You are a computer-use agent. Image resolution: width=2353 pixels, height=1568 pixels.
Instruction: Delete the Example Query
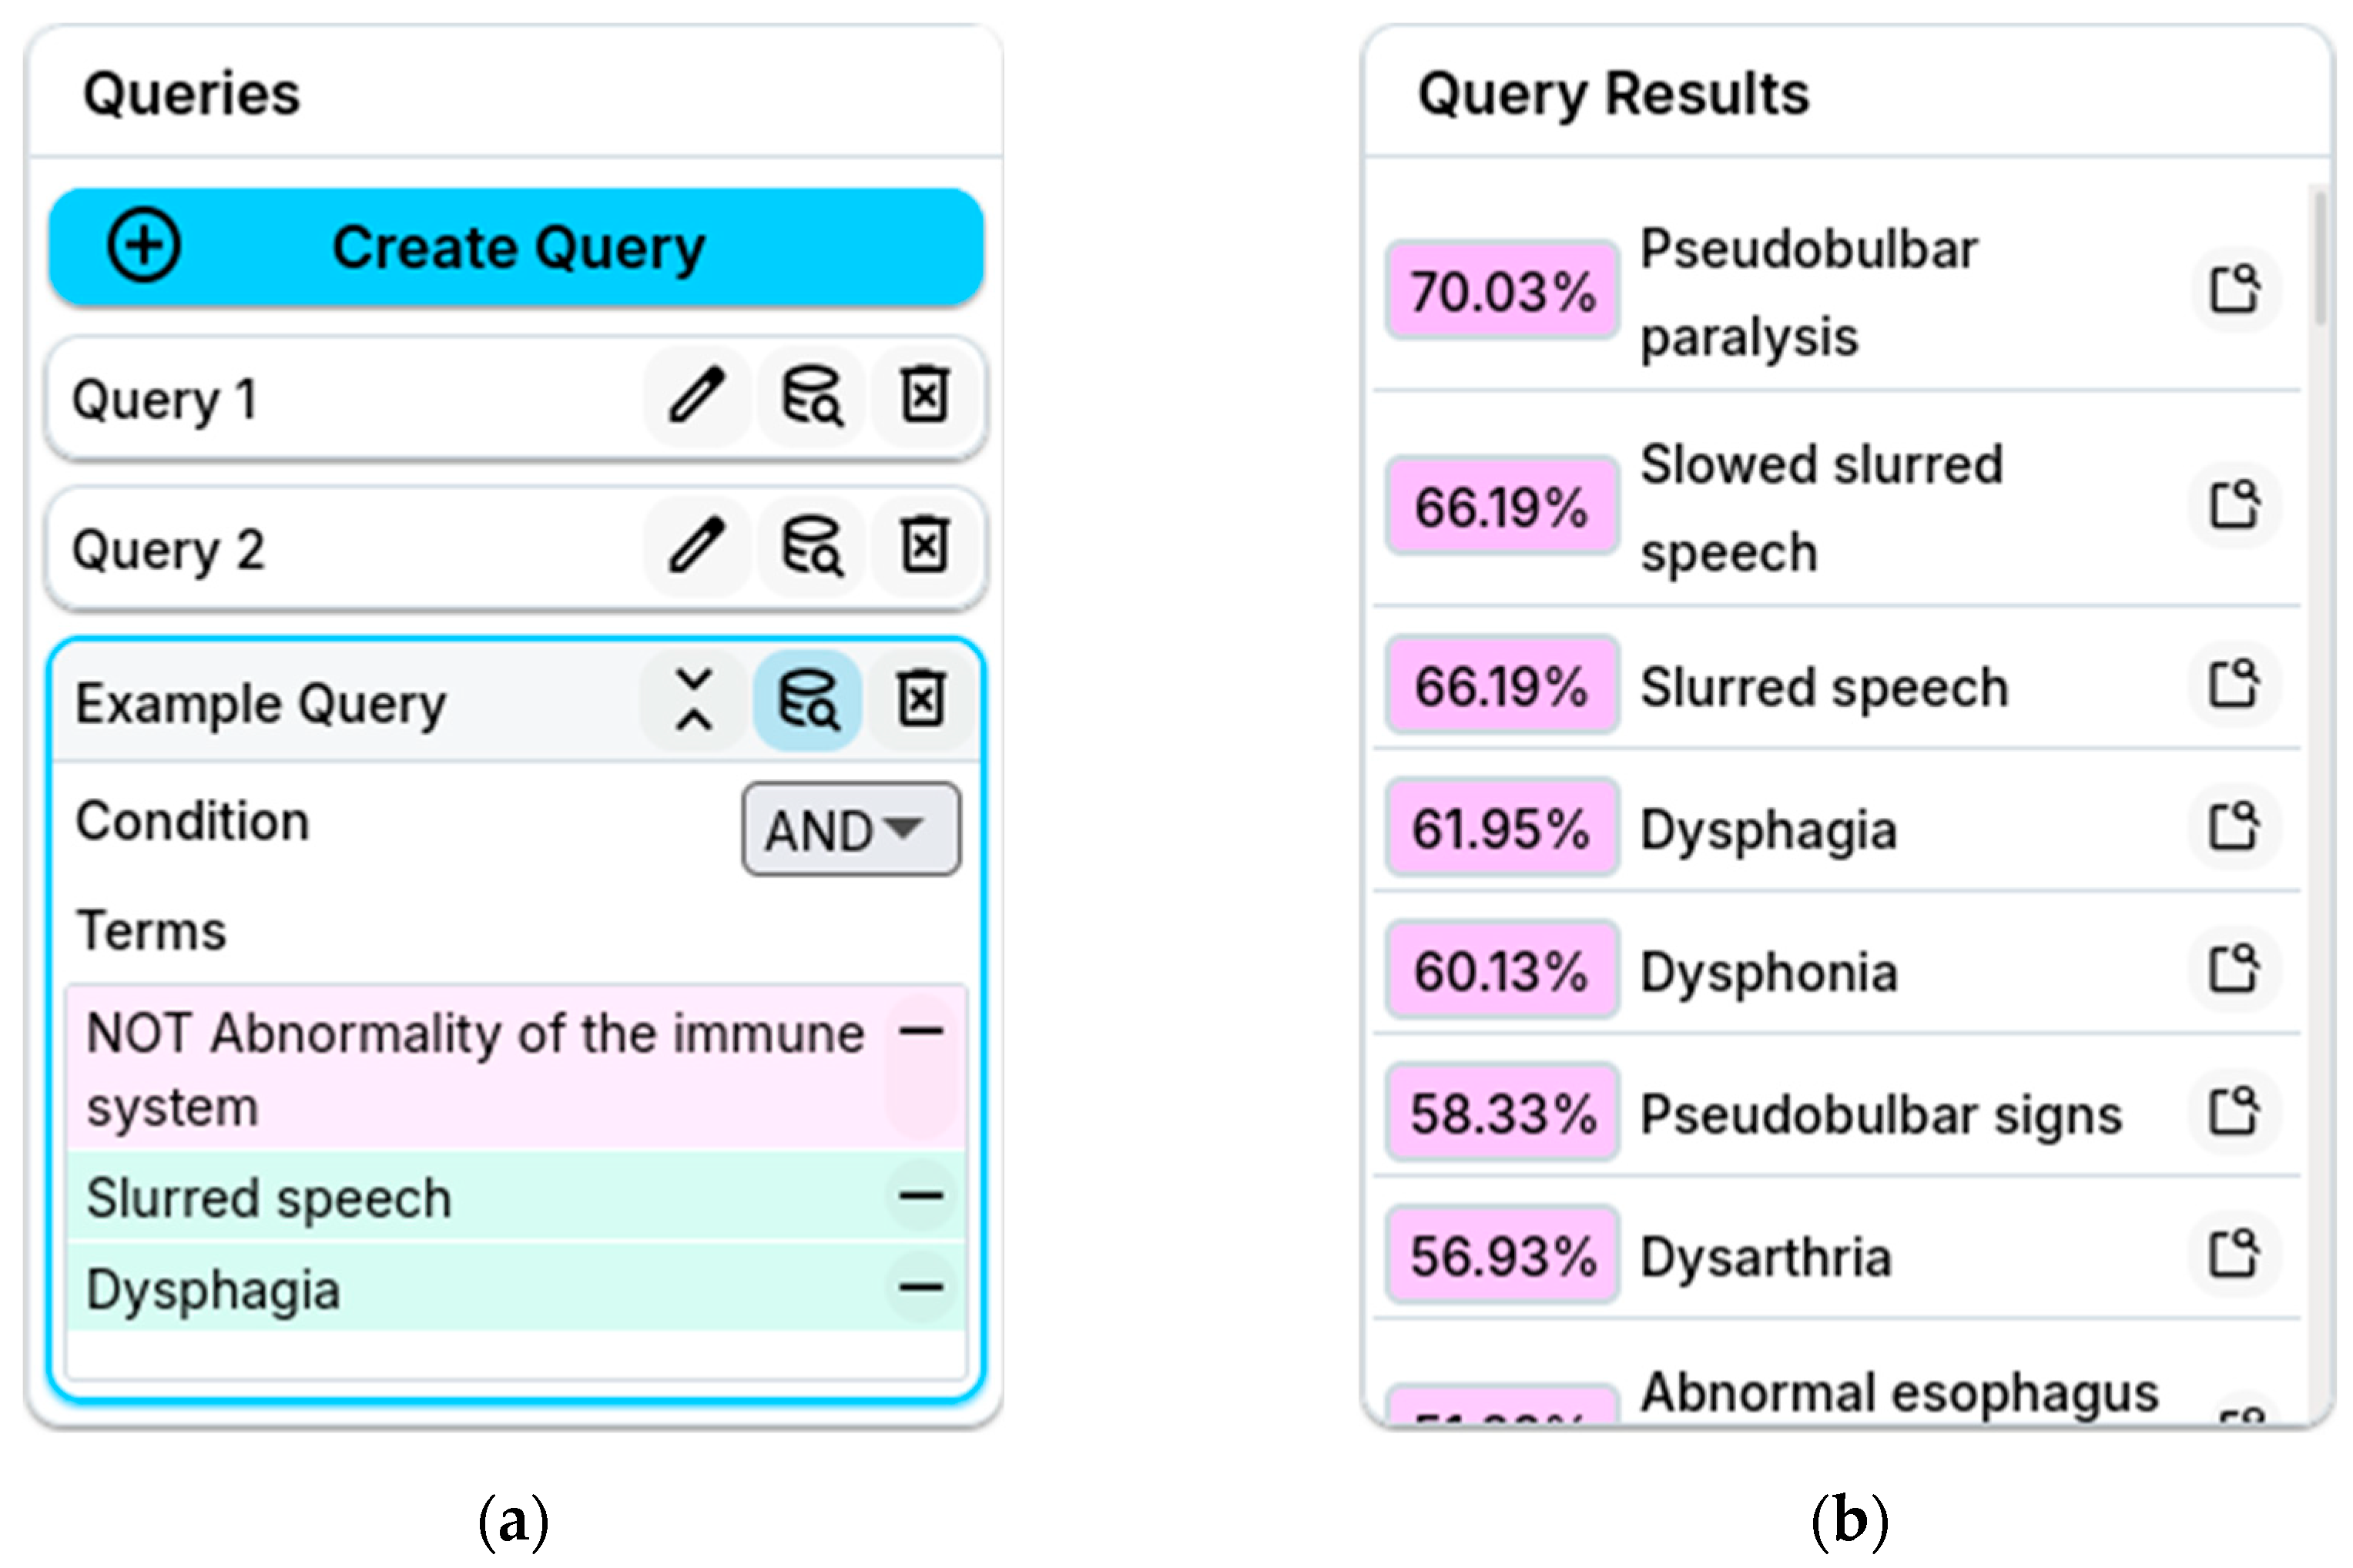(x=922, y=699)
